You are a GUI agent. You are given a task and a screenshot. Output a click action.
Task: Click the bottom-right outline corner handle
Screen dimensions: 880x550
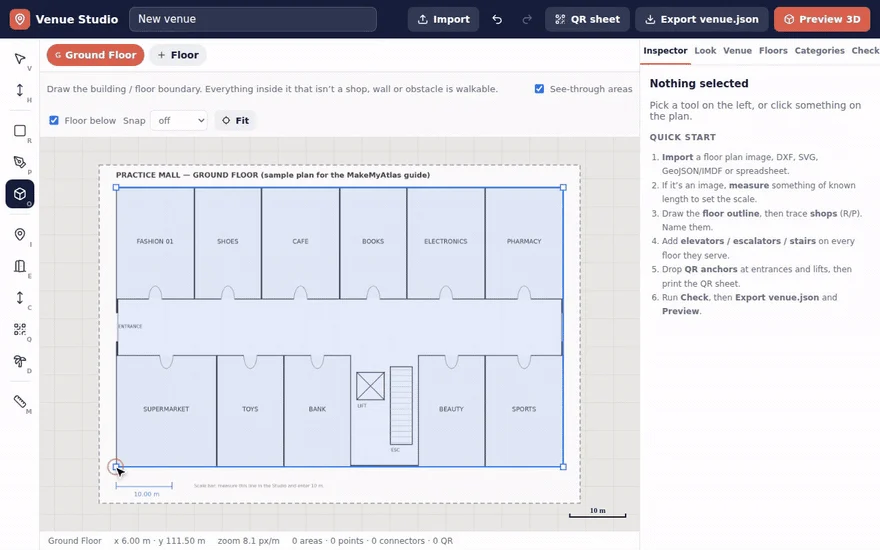point(563,466)
